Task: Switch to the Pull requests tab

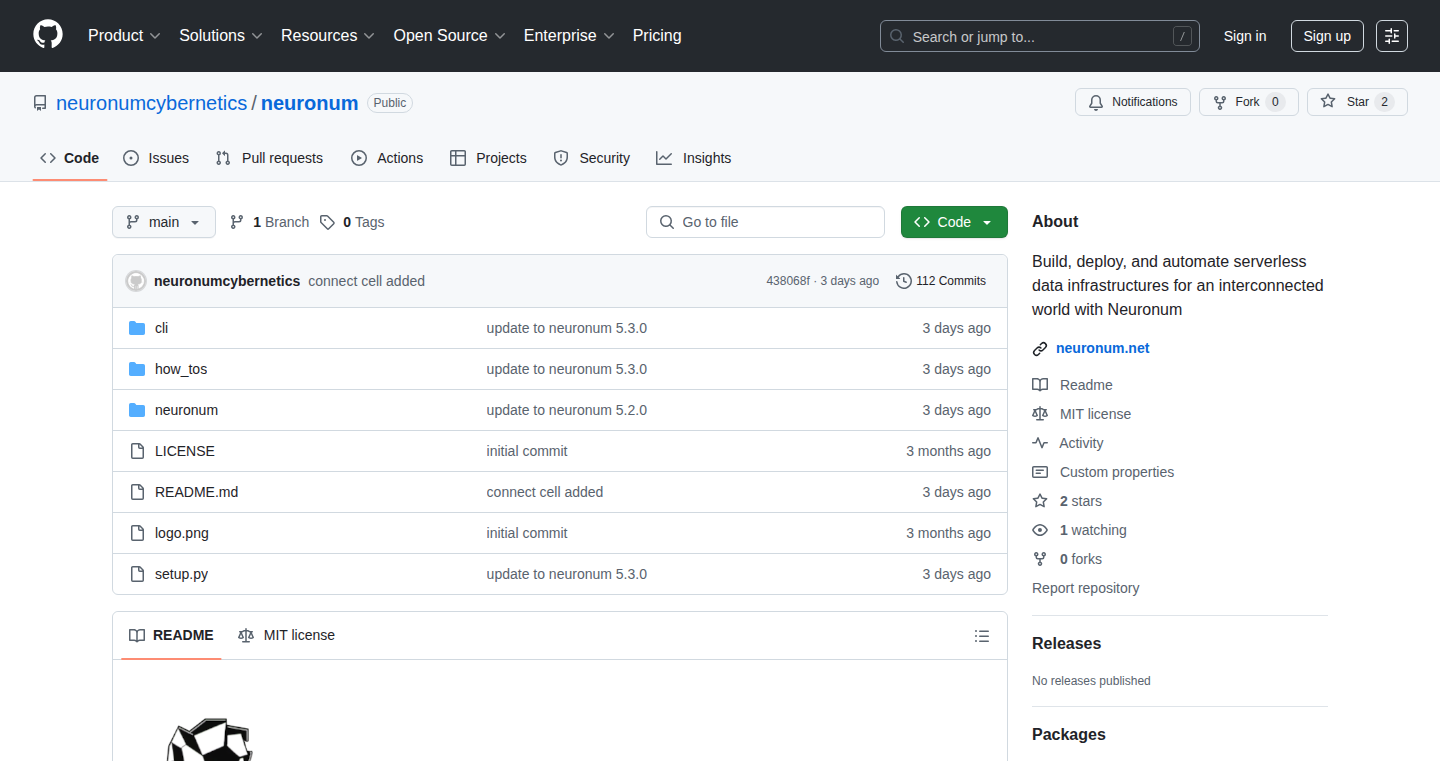Action: [x=270, y=158]
